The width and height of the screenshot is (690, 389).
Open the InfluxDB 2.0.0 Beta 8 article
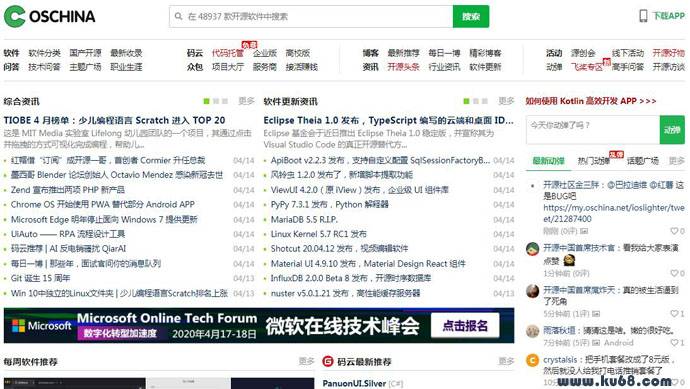(351, 278)
